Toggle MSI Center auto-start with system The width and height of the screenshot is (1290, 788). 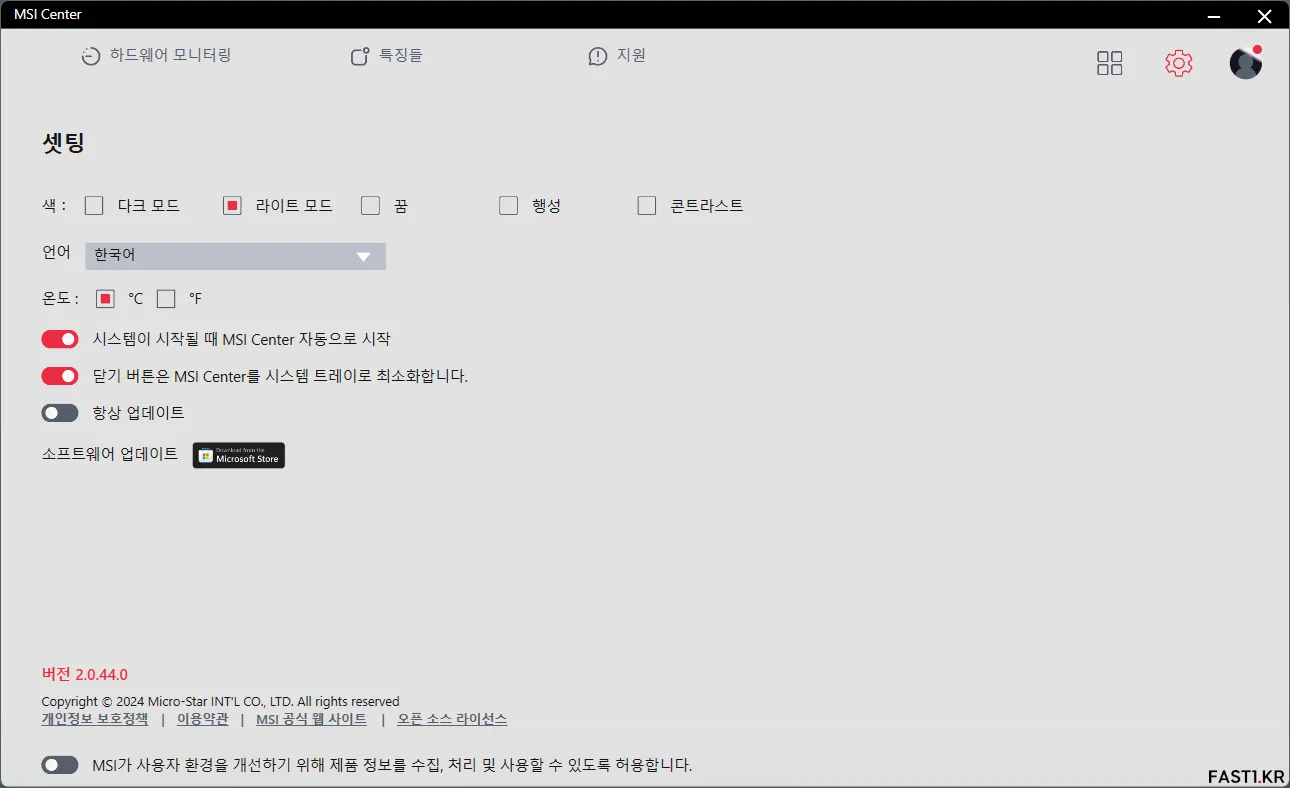tap(60, 340)
